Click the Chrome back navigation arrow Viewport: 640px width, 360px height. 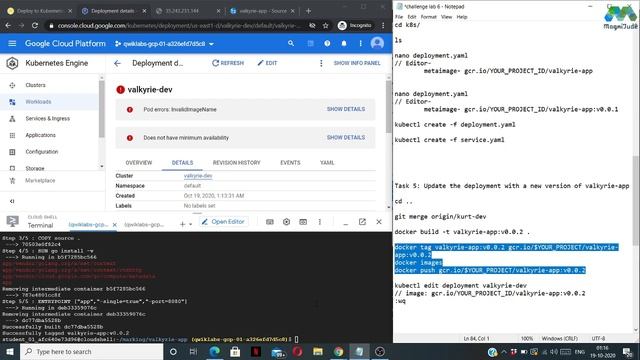point(8,25)
